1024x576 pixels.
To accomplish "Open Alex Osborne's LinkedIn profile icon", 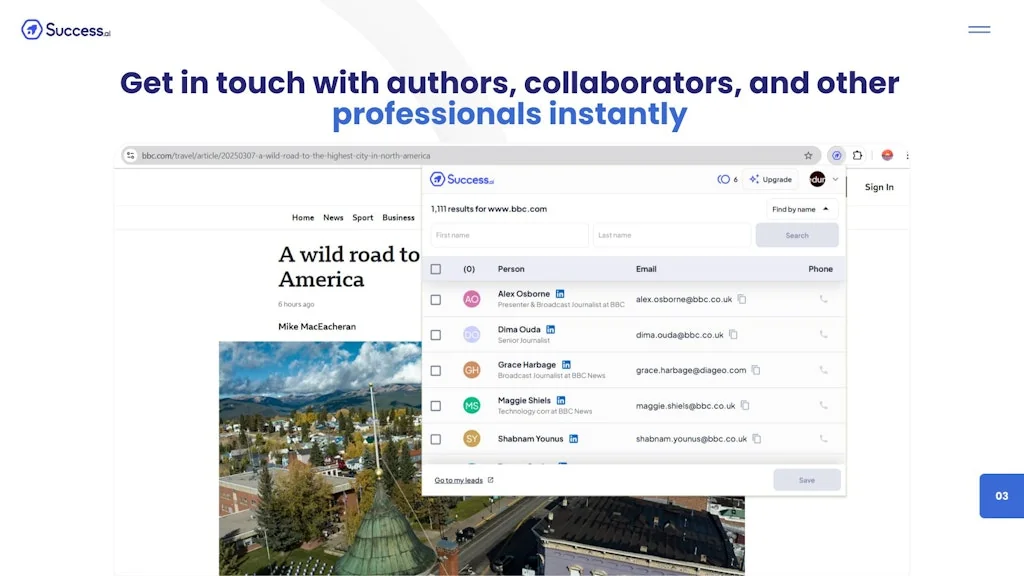I will pyautogui.click(x=559, y=293).
